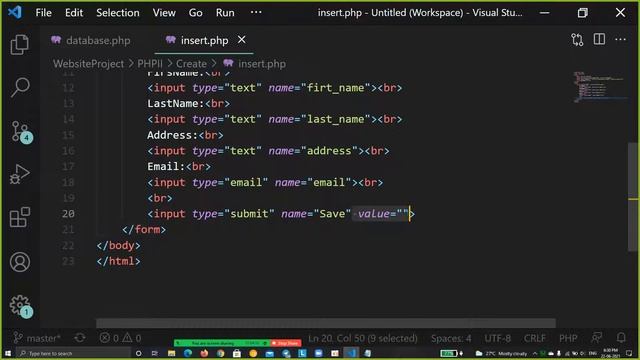The image size is (640, 360).
Task: Open the Edit menu
Action: point(74,13)
